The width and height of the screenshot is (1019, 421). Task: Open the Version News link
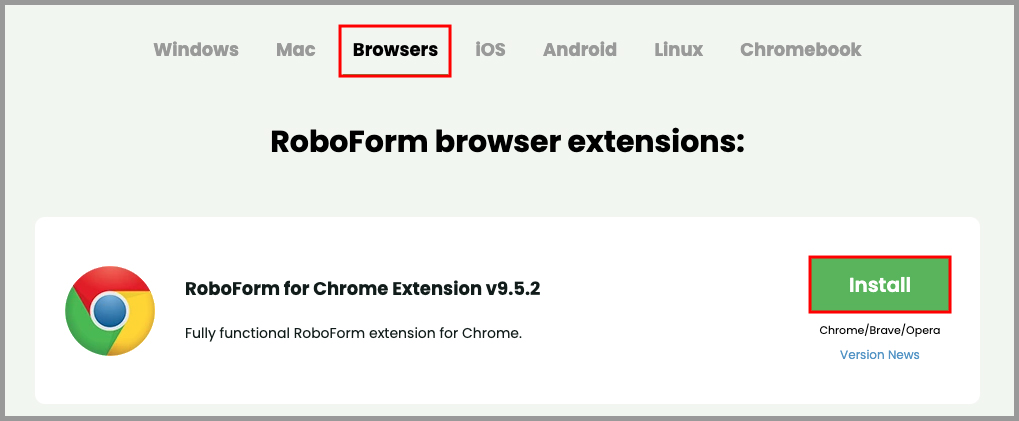click(x=879, y=355)
